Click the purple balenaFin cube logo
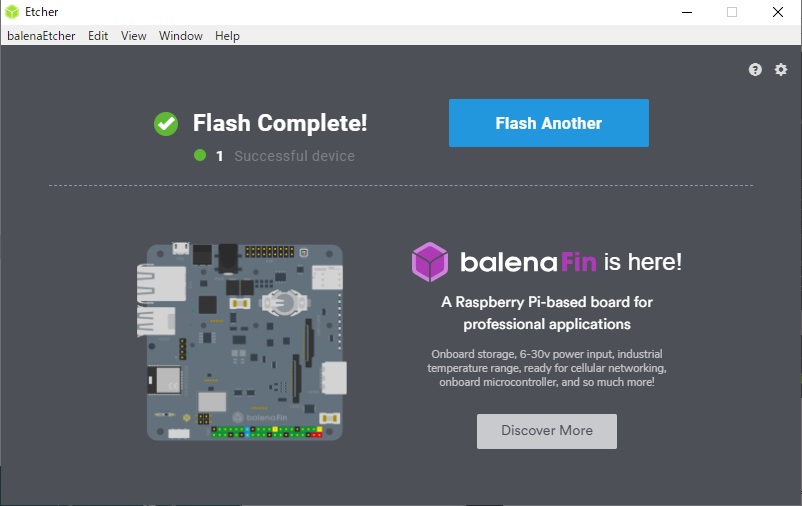This screenshot has height=506, width=802. pos(430,262)
